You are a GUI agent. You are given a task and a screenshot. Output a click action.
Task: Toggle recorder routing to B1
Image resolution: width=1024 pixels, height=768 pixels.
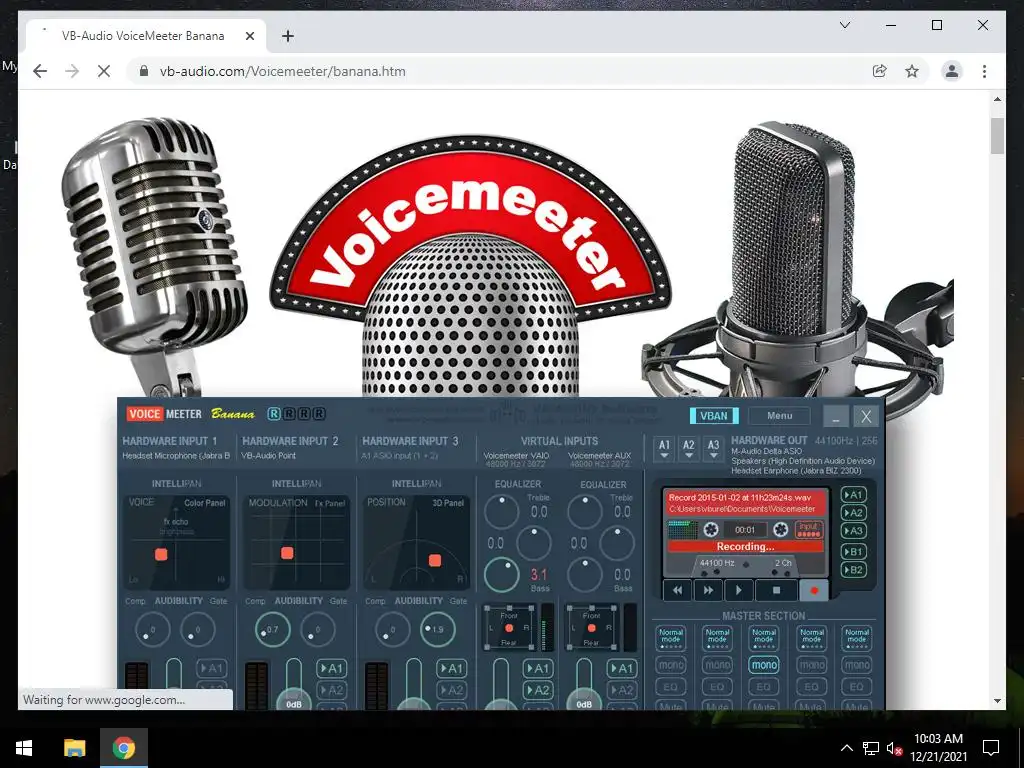click(x=854, y=551)
